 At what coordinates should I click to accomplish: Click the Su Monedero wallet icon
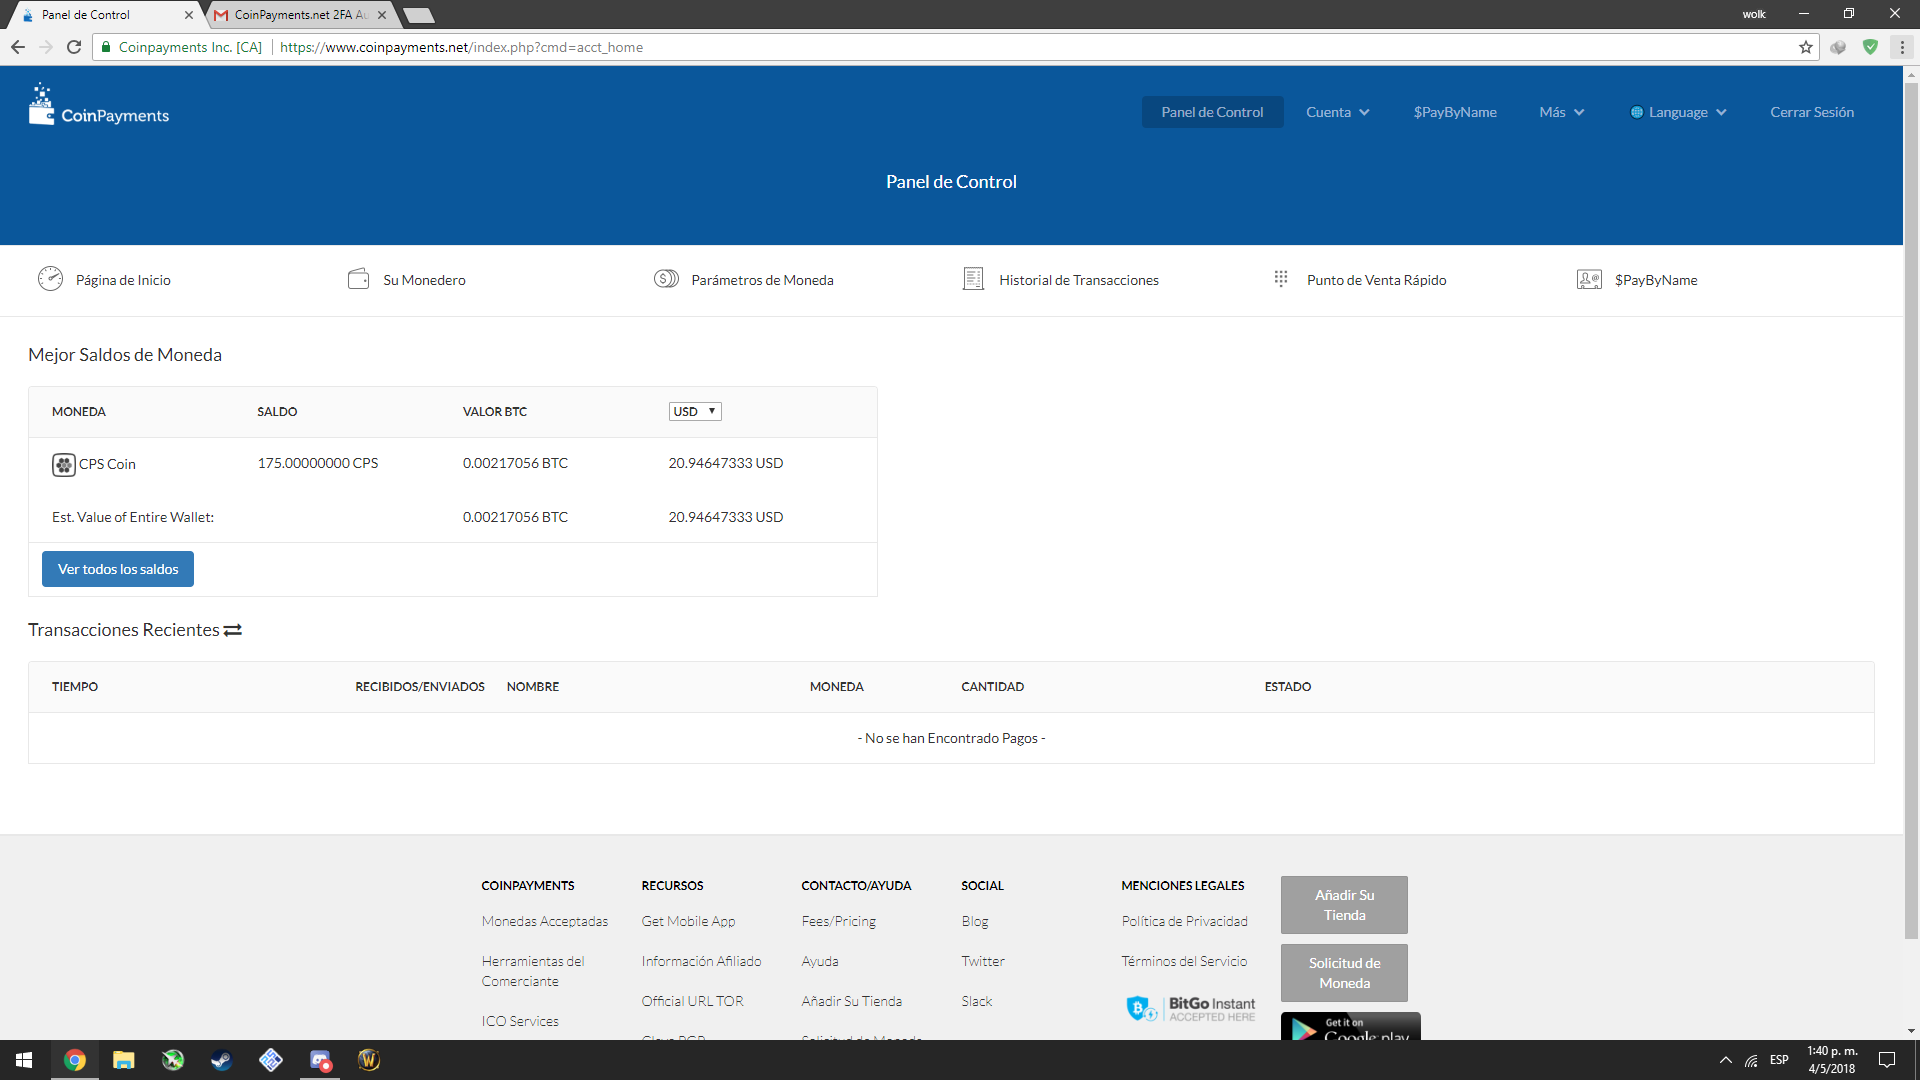[x=358, y=279]
